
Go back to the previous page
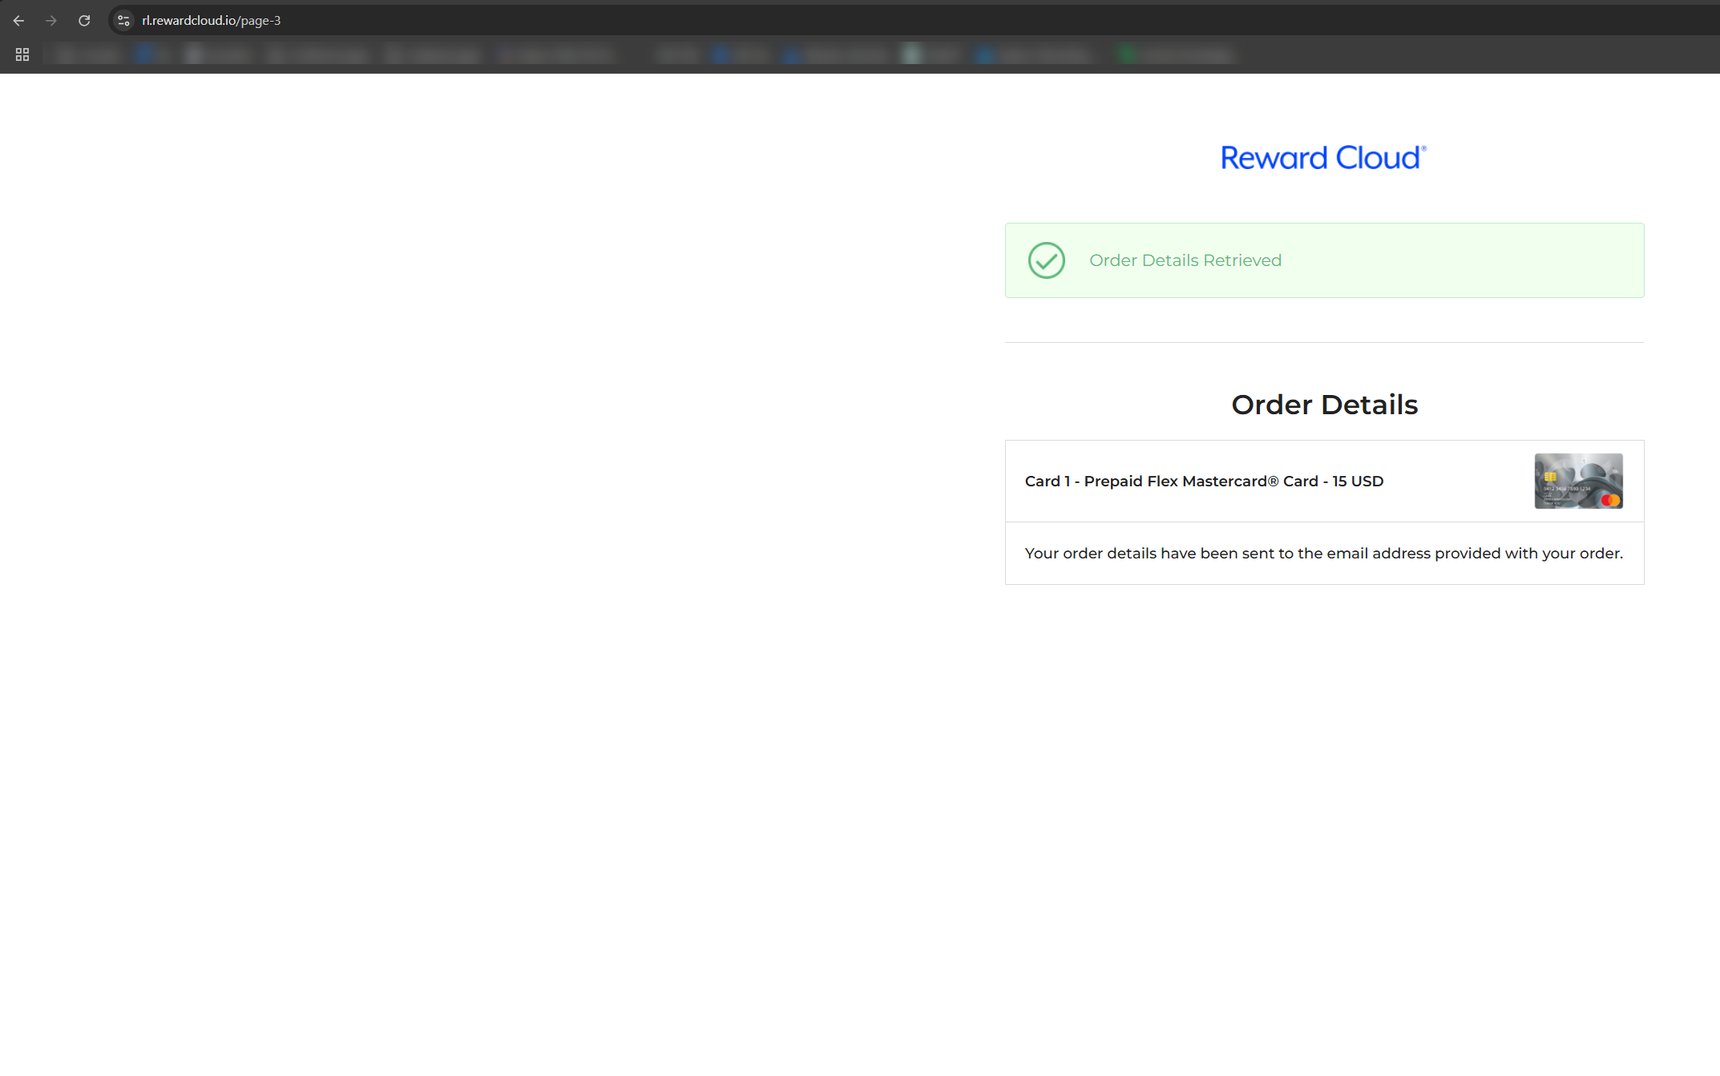point(18,20)
